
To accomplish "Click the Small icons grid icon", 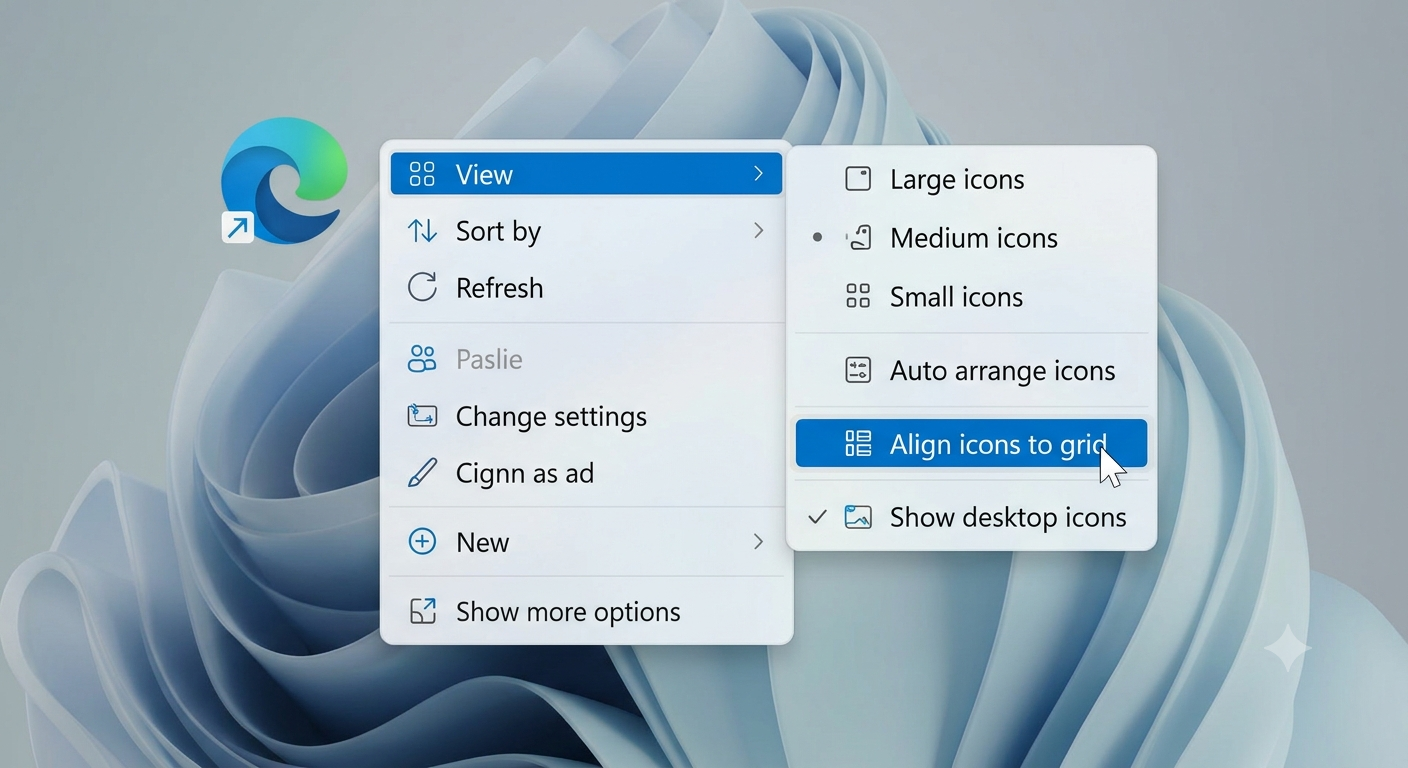I will tap(858, 296).
